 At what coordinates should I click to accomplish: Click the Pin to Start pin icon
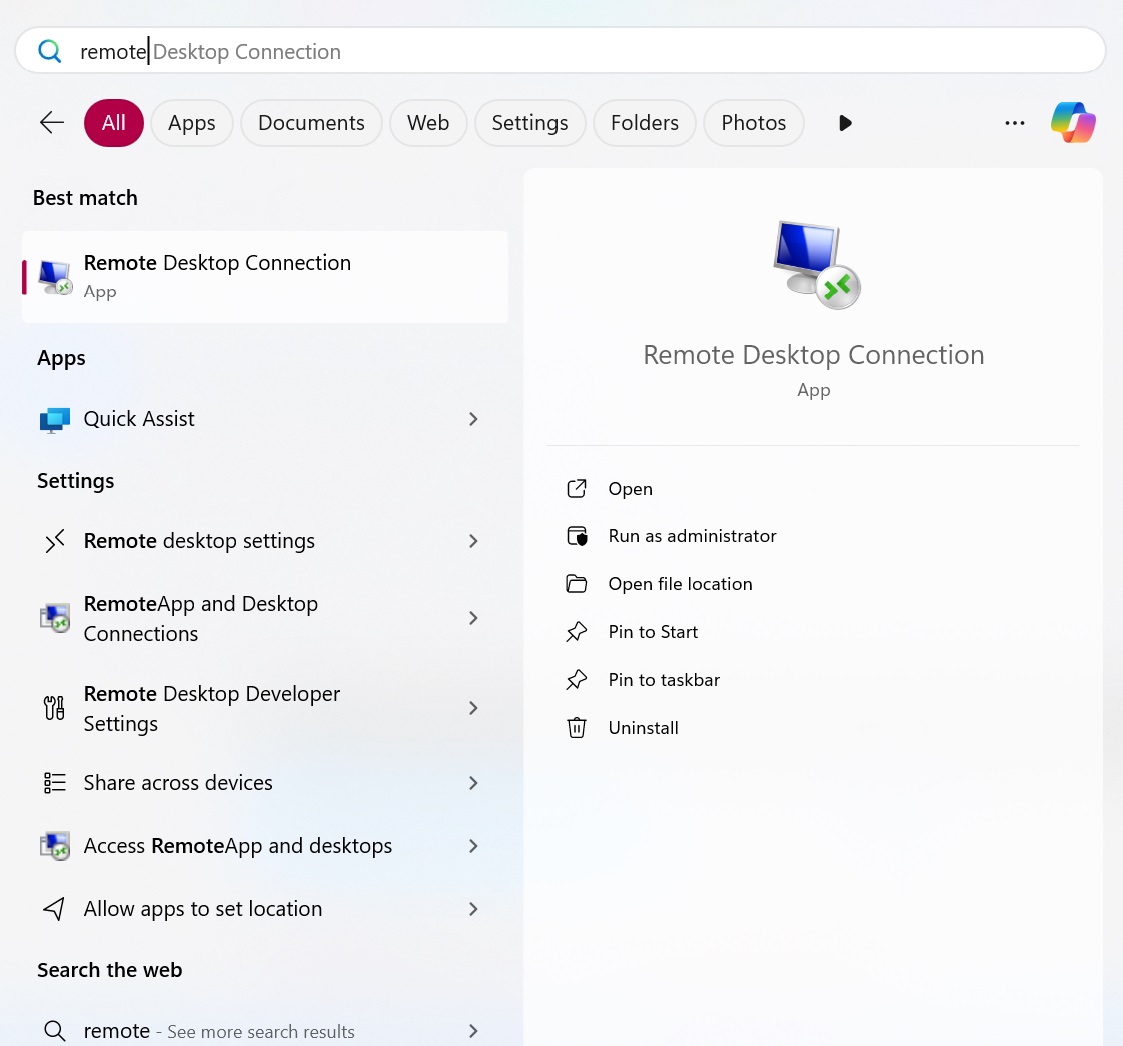pos(577,632)
